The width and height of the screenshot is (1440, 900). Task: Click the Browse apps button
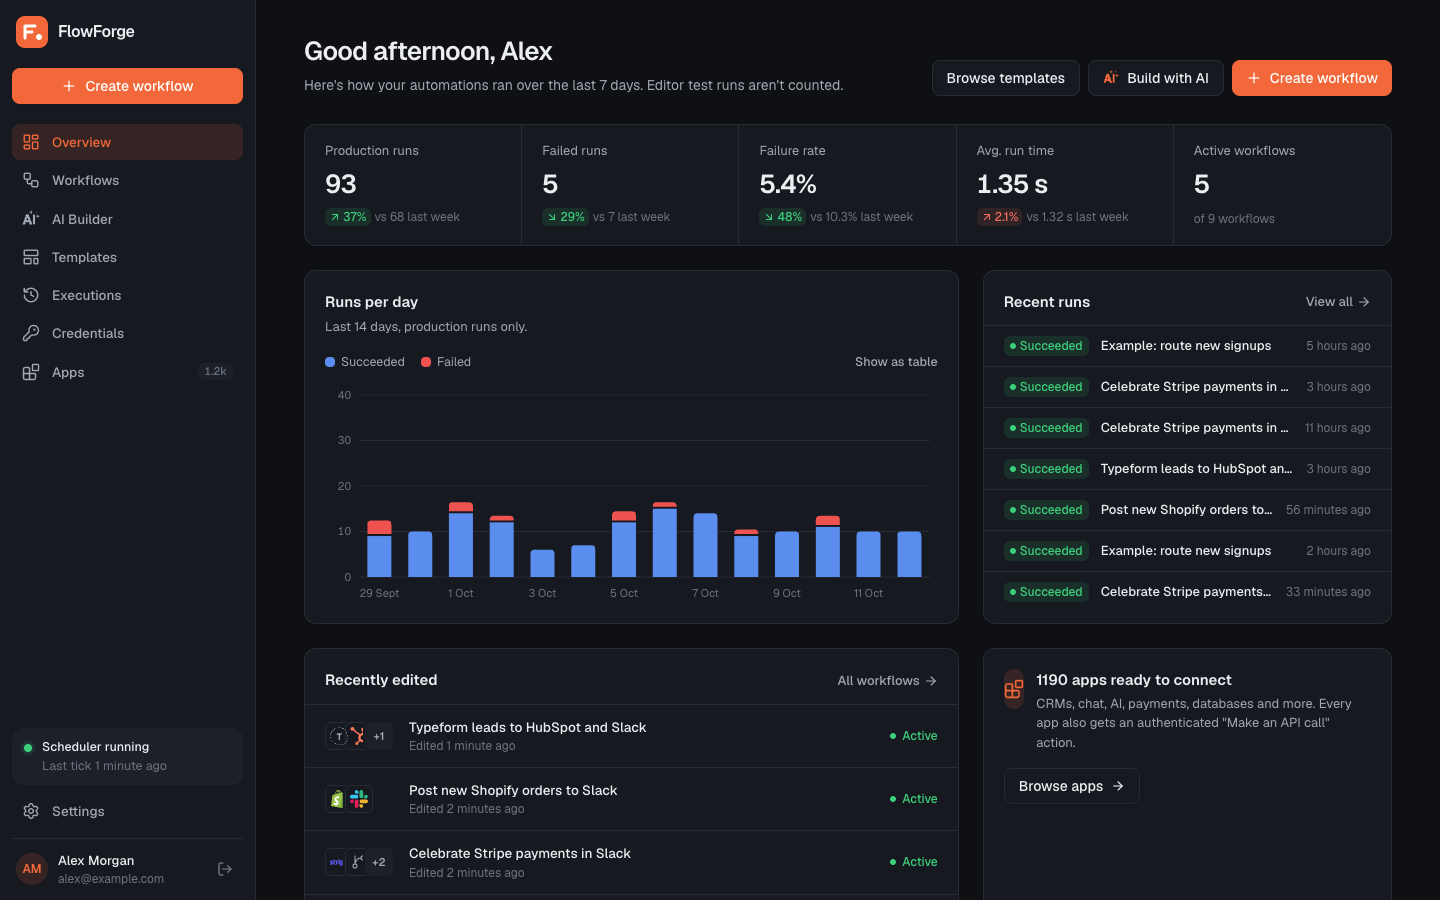coord(1071,786)
